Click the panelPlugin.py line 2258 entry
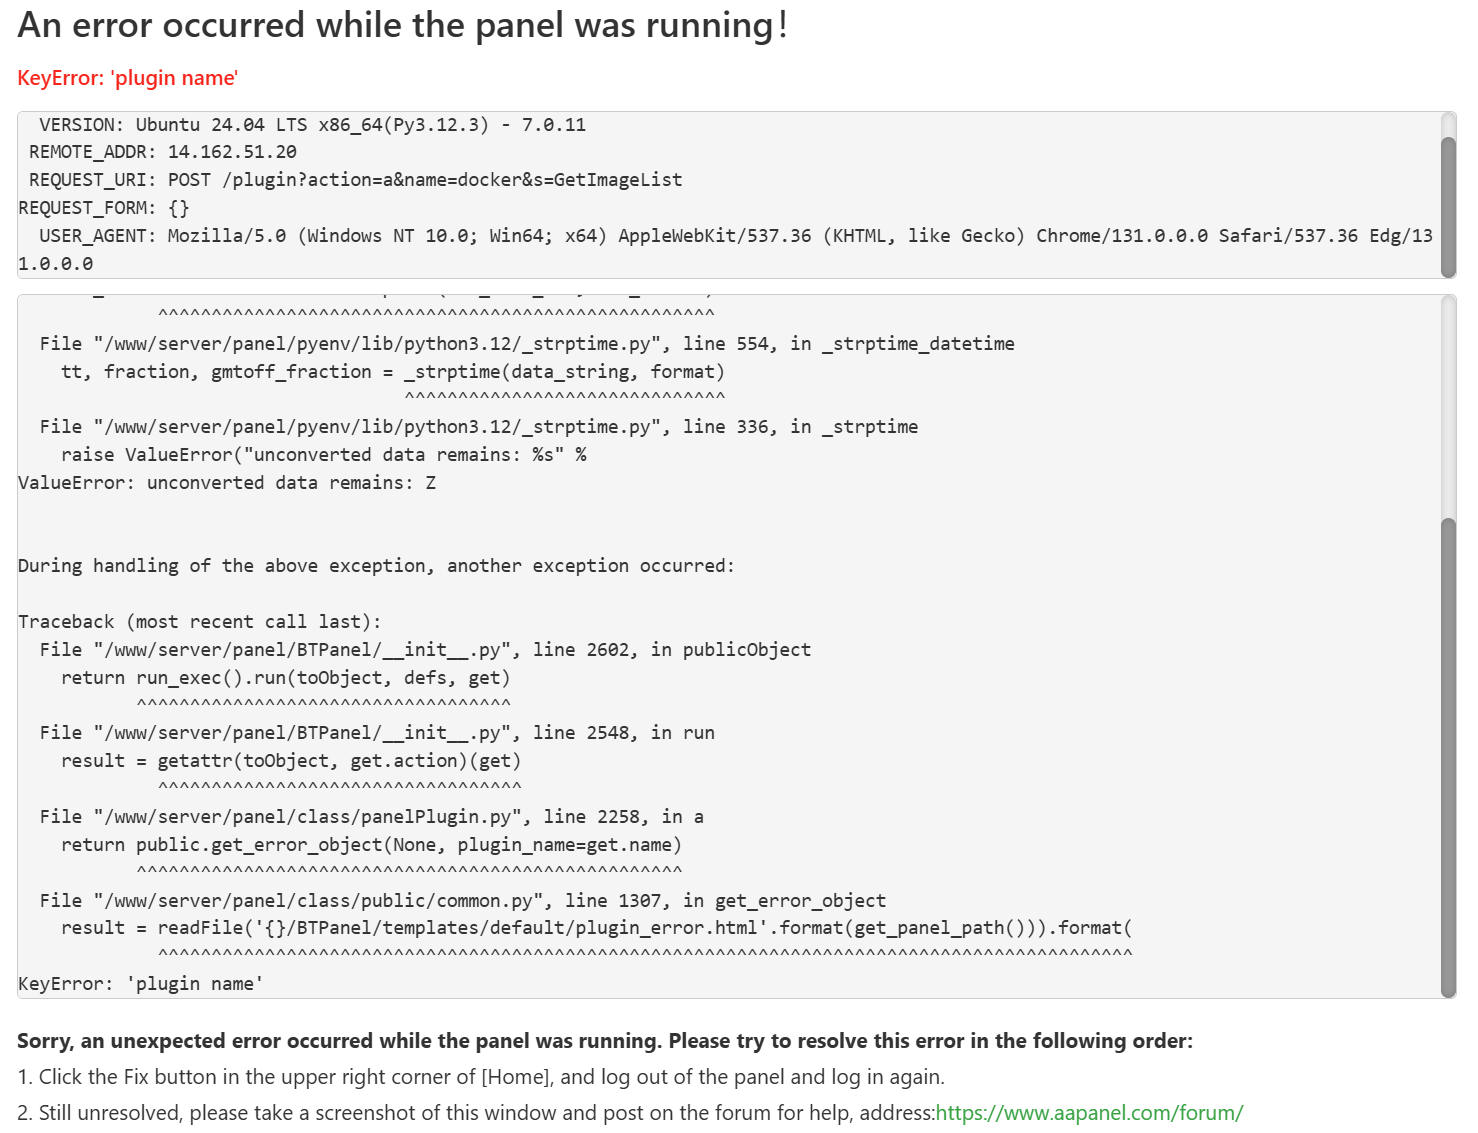1478x1133 pixels. coord(371,817)
